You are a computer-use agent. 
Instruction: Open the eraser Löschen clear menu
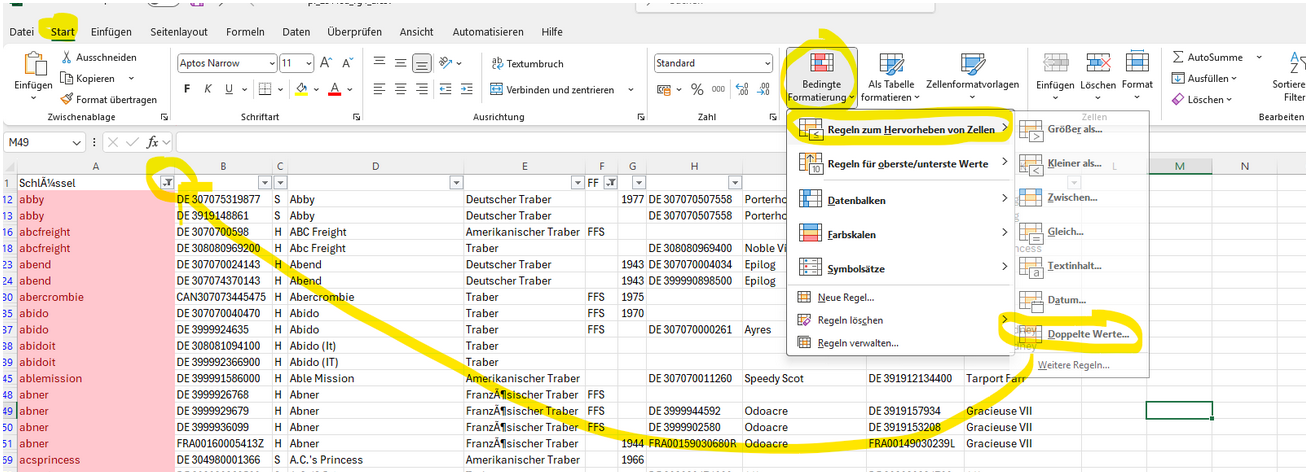pos(1202,99)
